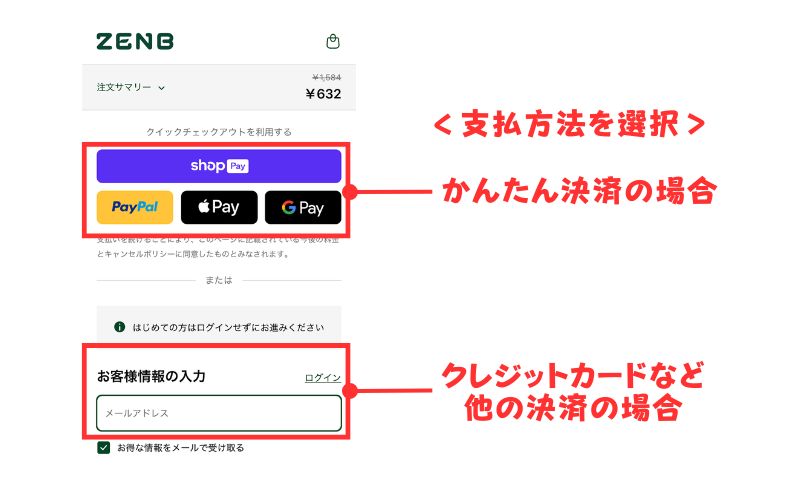Pay with the purple Shop Pay button

click(x=219, y=166)
